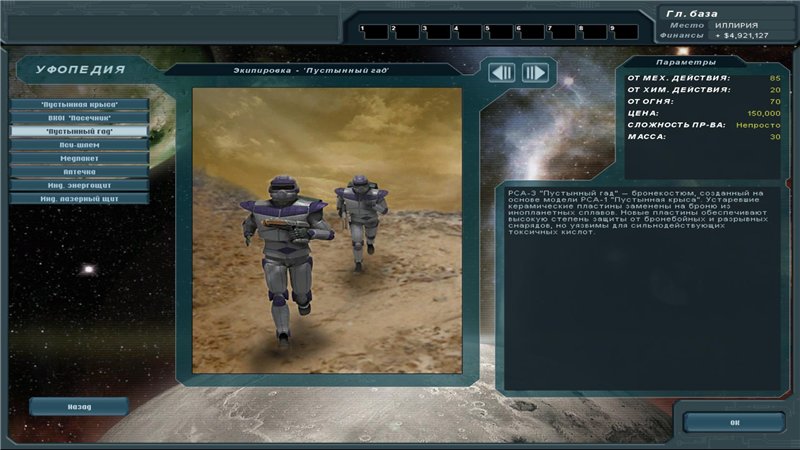Click the ОТ ОГНЯ value 70
Screen dimensions: 800x450
[775, 102]
